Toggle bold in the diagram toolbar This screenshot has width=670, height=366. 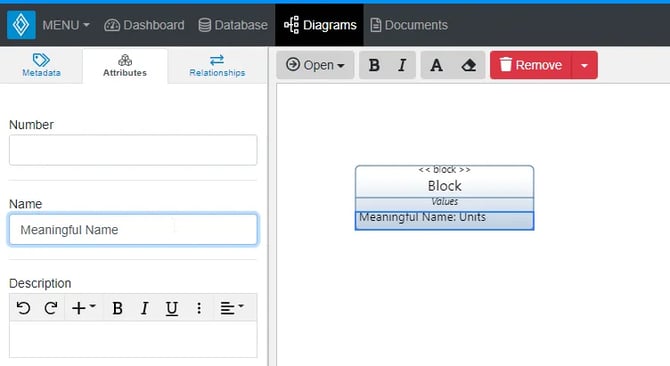[x=374, y=65]
